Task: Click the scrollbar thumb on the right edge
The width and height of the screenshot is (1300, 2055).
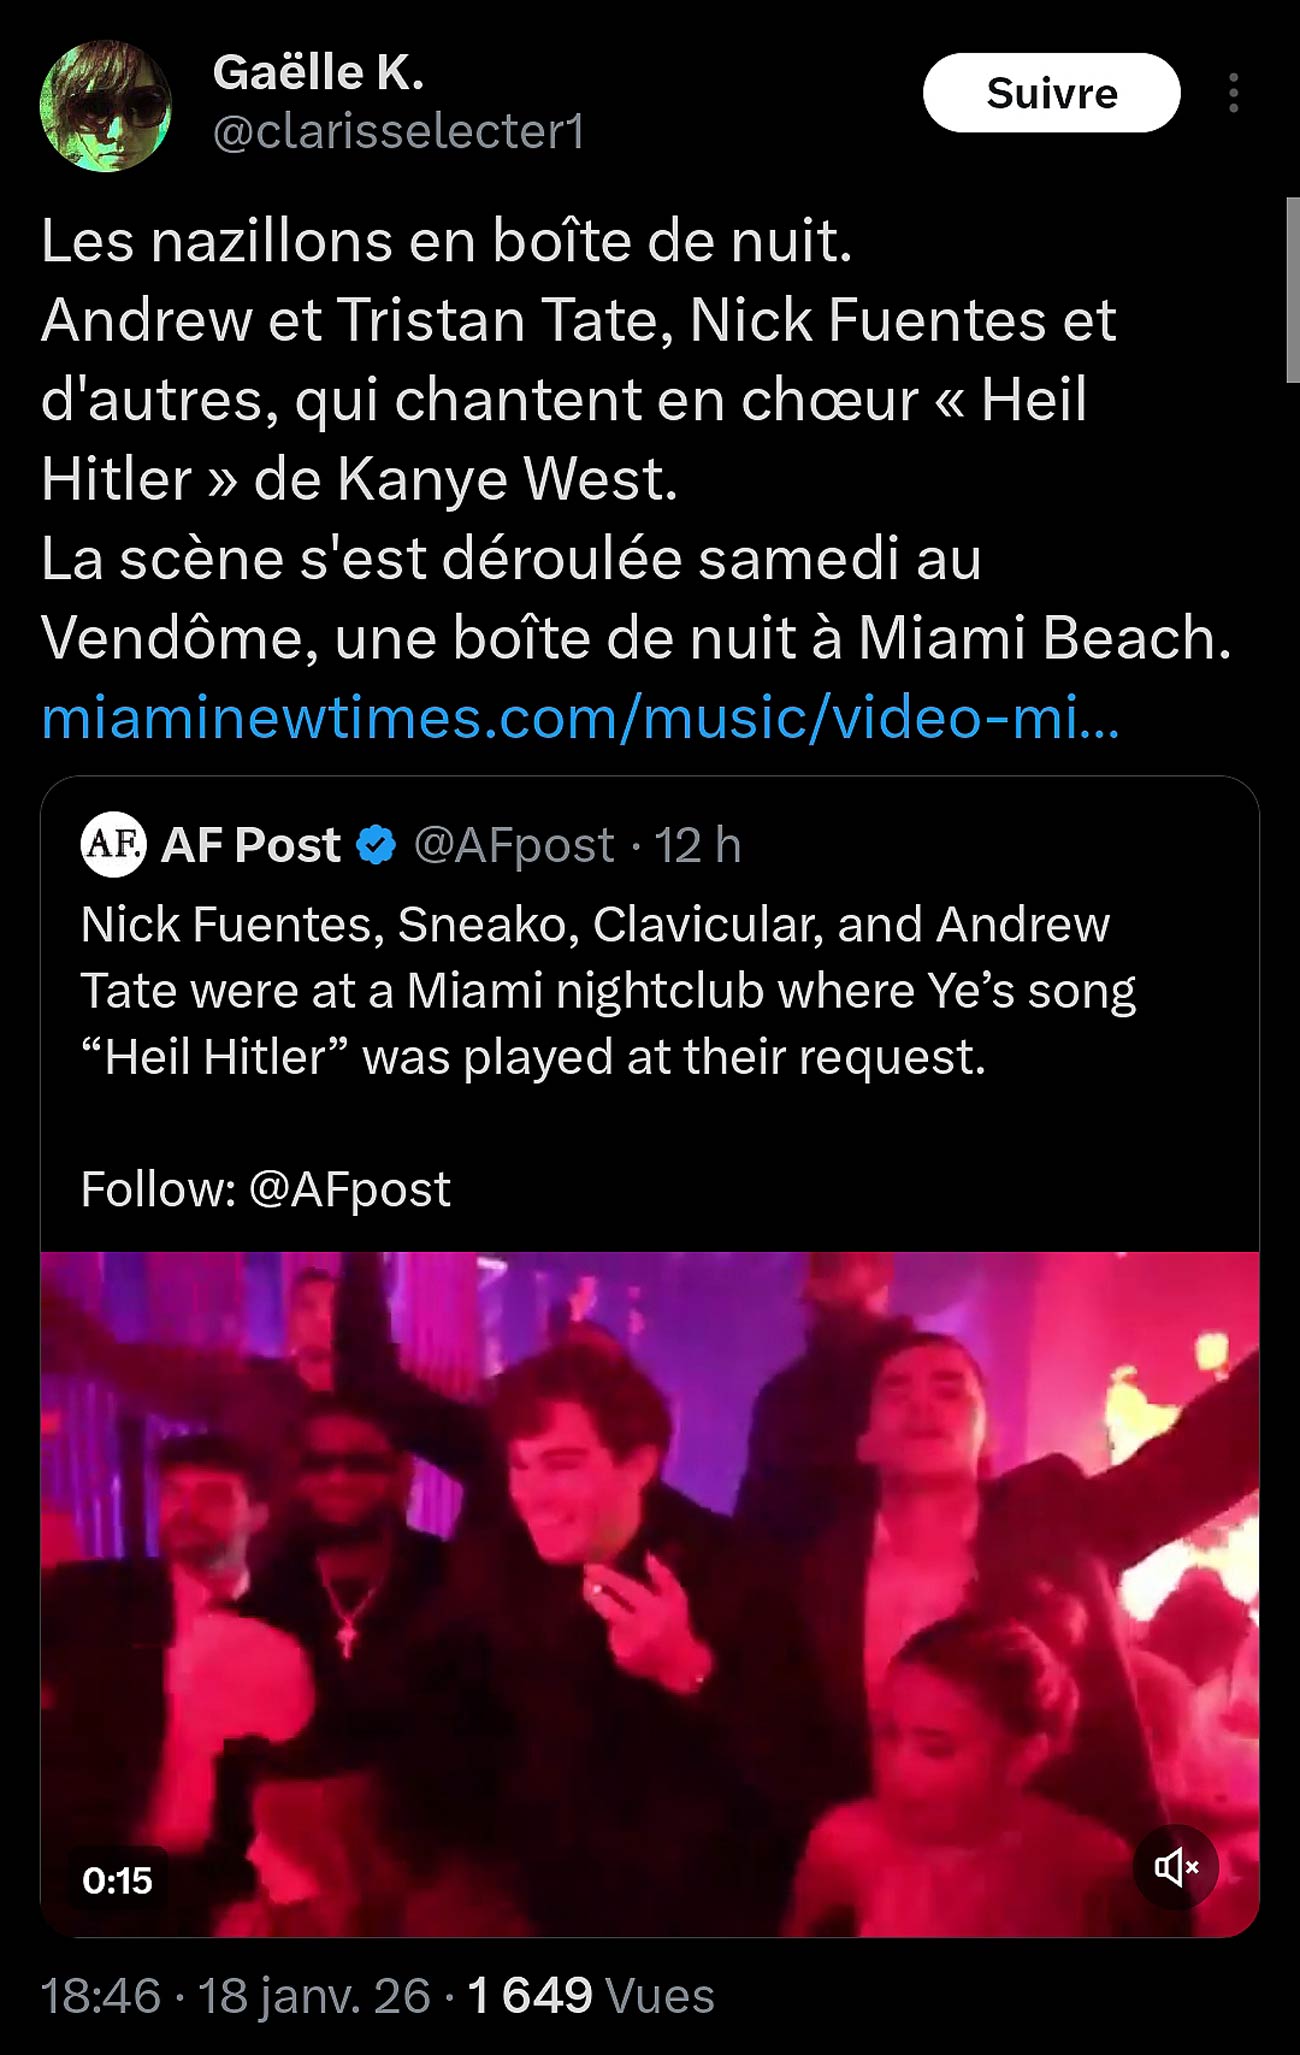Action: [x=1292, y=290]
